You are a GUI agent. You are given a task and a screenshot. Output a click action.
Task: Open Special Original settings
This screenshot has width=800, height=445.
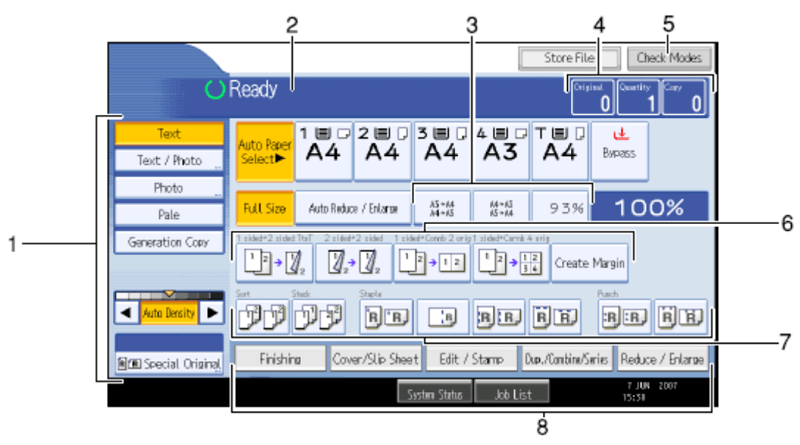(x=169, y=363)
